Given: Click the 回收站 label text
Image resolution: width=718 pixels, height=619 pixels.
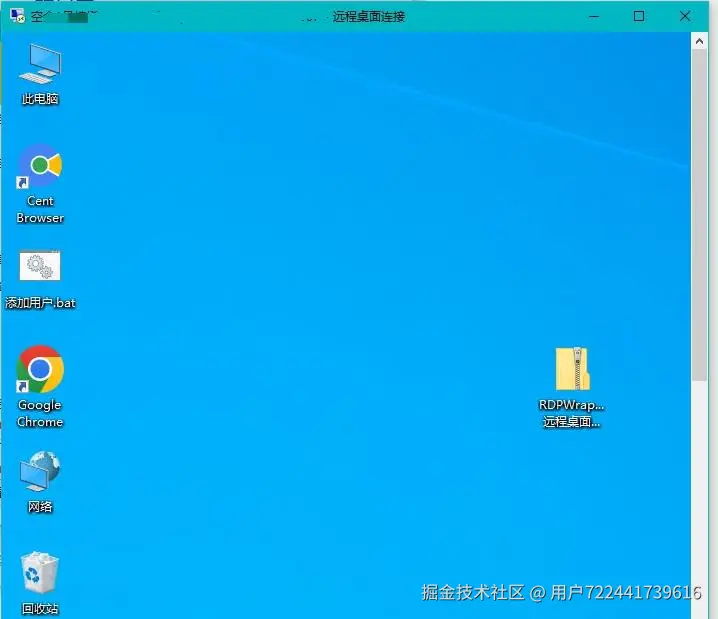Looking at the screenshot, I should (x=40, y=608).
